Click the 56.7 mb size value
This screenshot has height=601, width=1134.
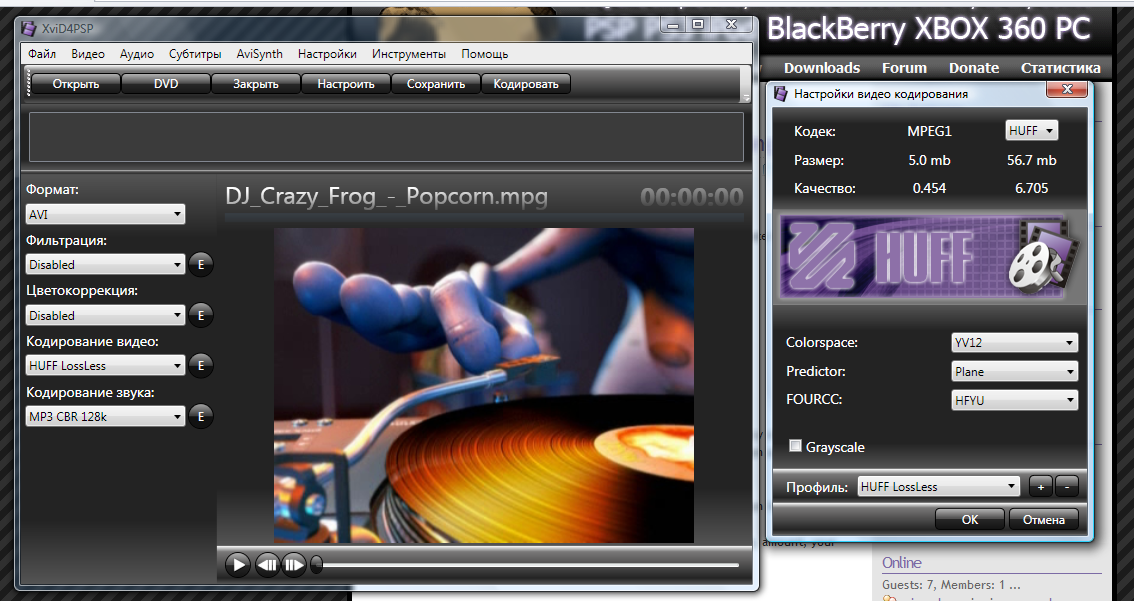(x=1031, y=160)
